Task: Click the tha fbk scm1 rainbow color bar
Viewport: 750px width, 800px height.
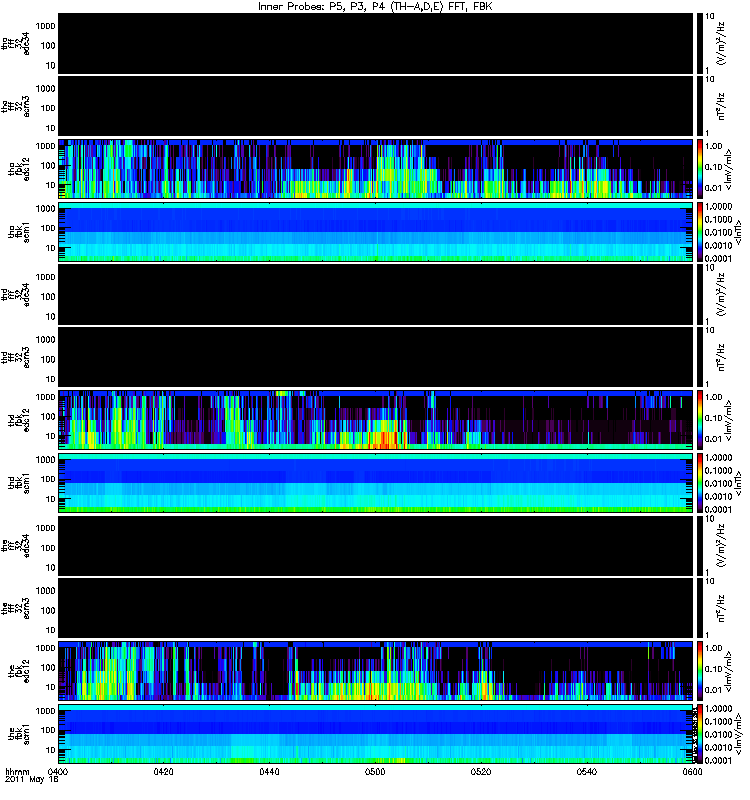Action: tap(700, 232)
